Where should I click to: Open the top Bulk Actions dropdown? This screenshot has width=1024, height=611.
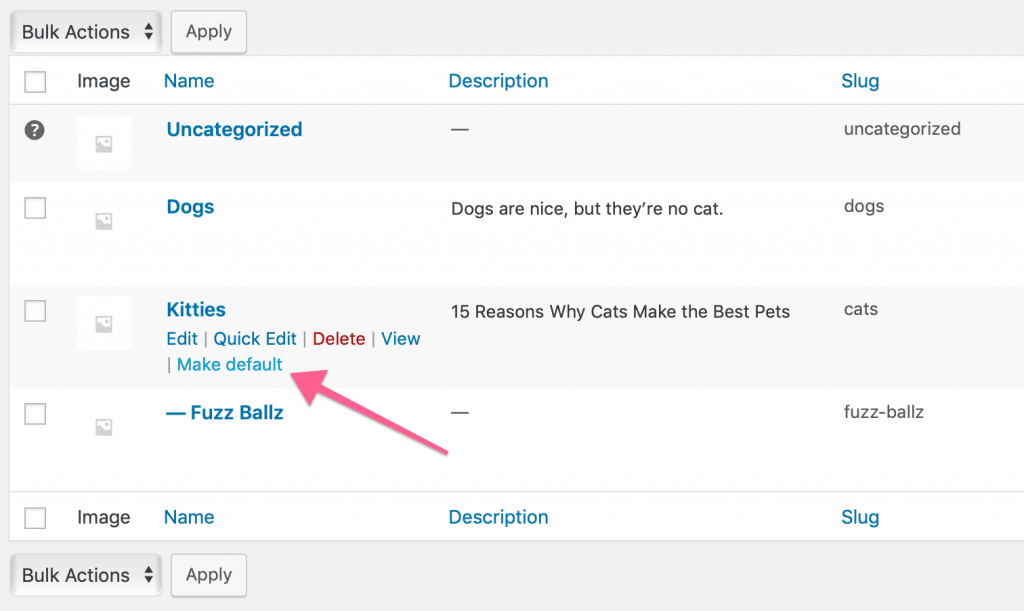coord(86,32)
